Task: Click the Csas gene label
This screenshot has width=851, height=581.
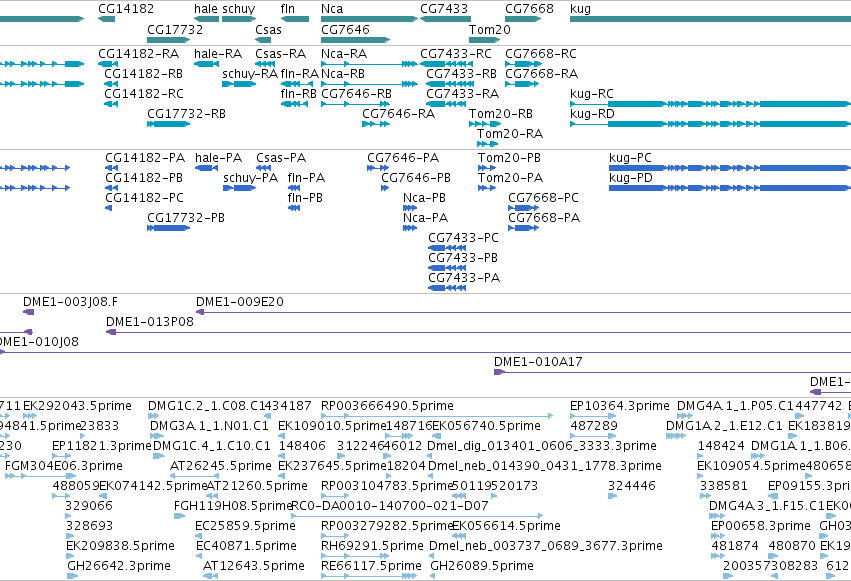Action: (269, 29)
